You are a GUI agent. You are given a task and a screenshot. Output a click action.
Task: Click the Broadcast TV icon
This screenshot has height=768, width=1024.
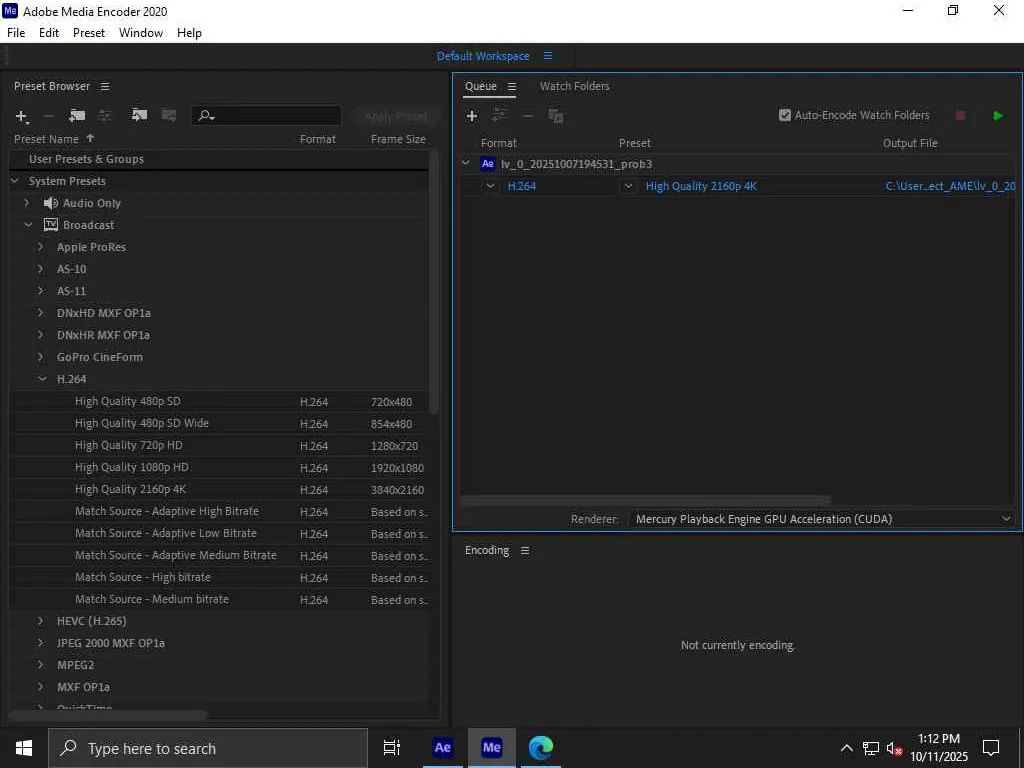coord(50,225)
